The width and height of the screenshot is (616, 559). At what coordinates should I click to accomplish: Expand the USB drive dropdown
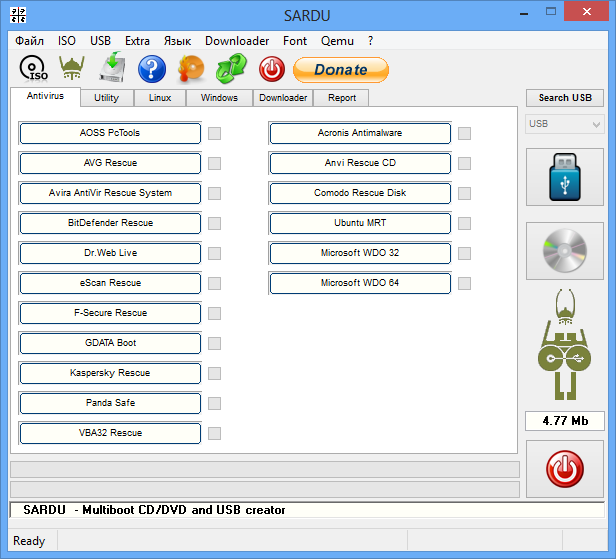(x=565, y=124)
